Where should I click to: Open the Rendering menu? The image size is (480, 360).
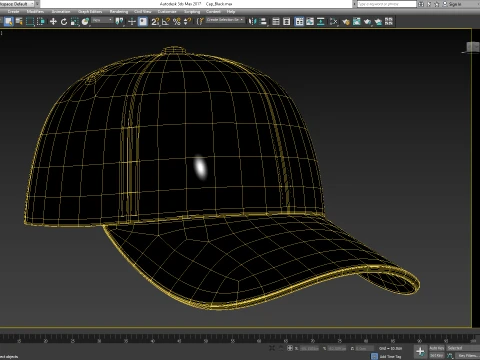(x=119, y=11)
